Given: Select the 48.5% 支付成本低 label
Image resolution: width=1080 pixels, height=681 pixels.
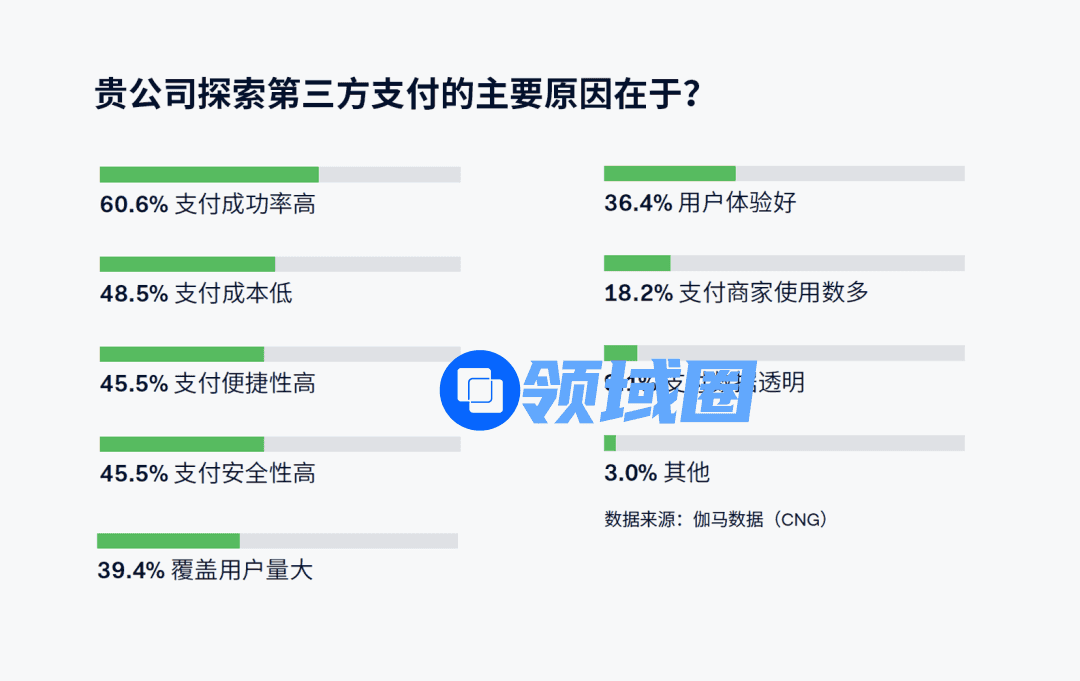Looking at the screenshot, I should pyautogui.click(x=196, y=294).
